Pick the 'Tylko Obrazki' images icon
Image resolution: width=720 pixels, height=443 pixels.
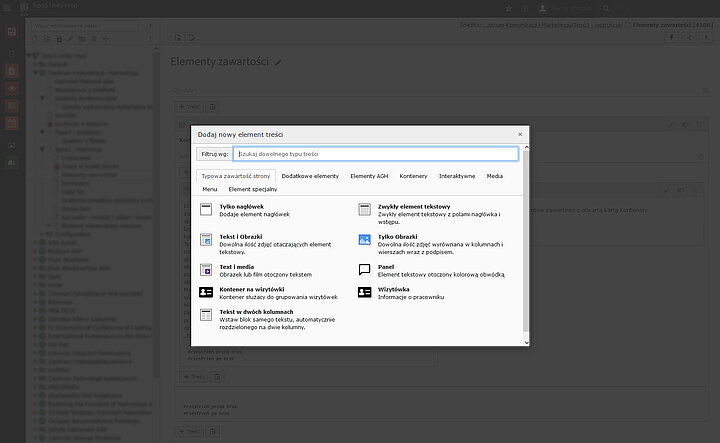point(365,239)
